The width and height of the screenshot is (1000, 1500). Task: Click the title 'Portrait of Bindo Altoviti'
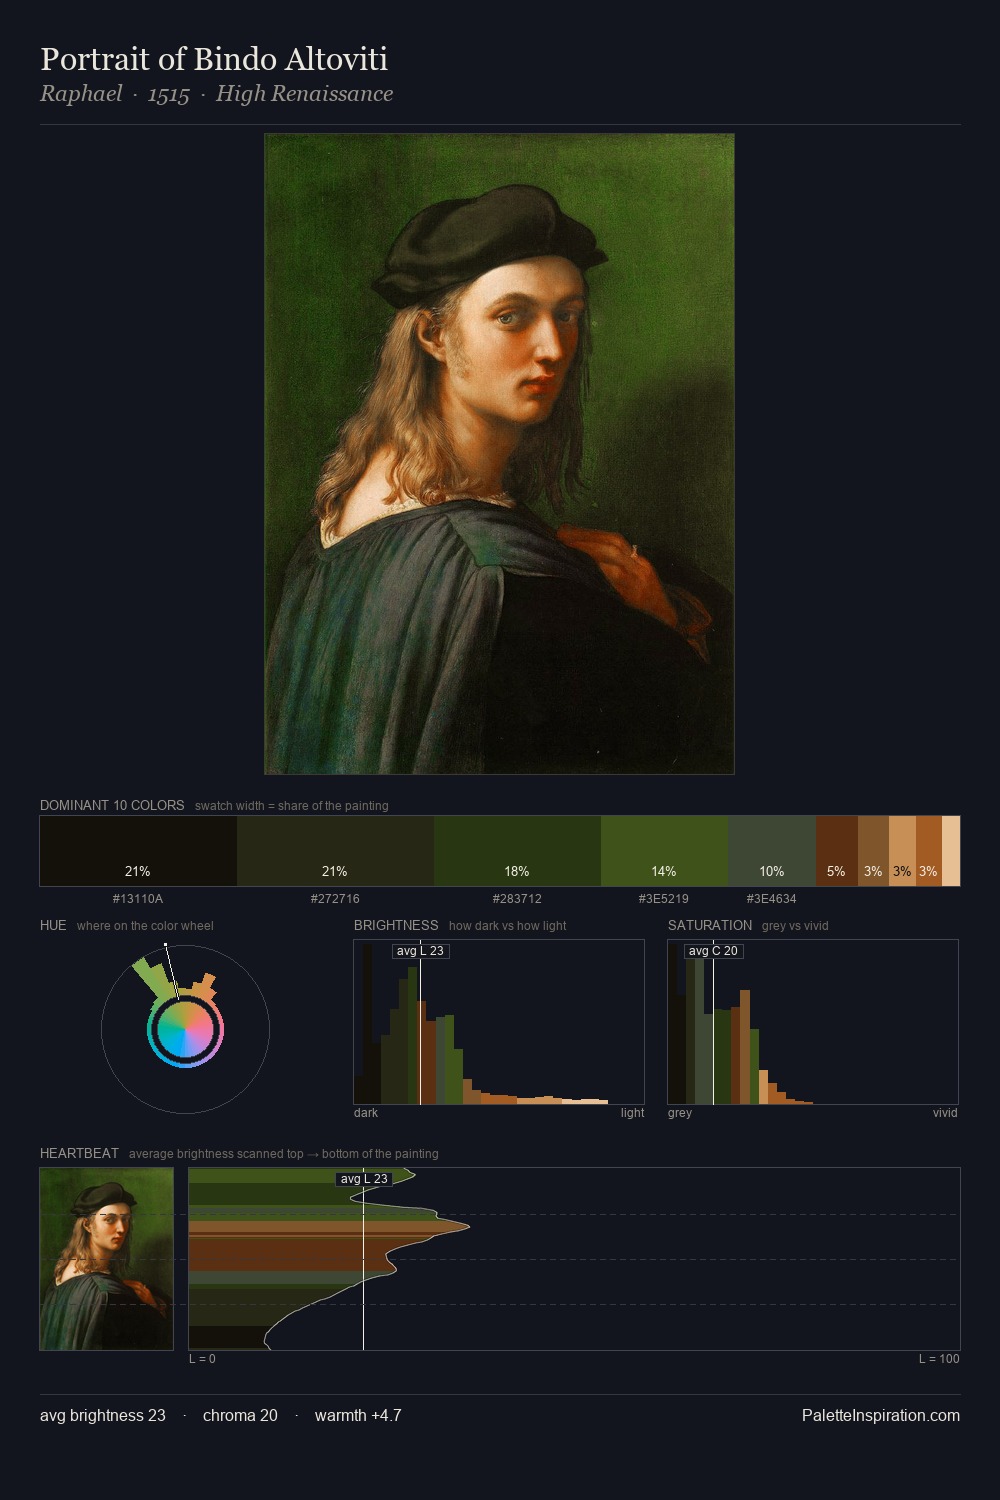[214, 59]
